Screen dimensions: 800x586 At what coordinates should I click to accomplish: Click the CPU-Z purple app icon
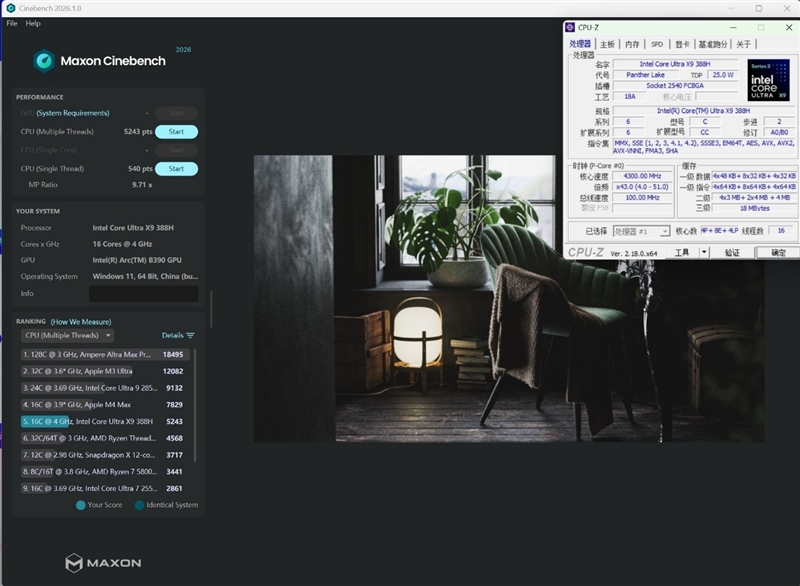[x=570, y=28]
